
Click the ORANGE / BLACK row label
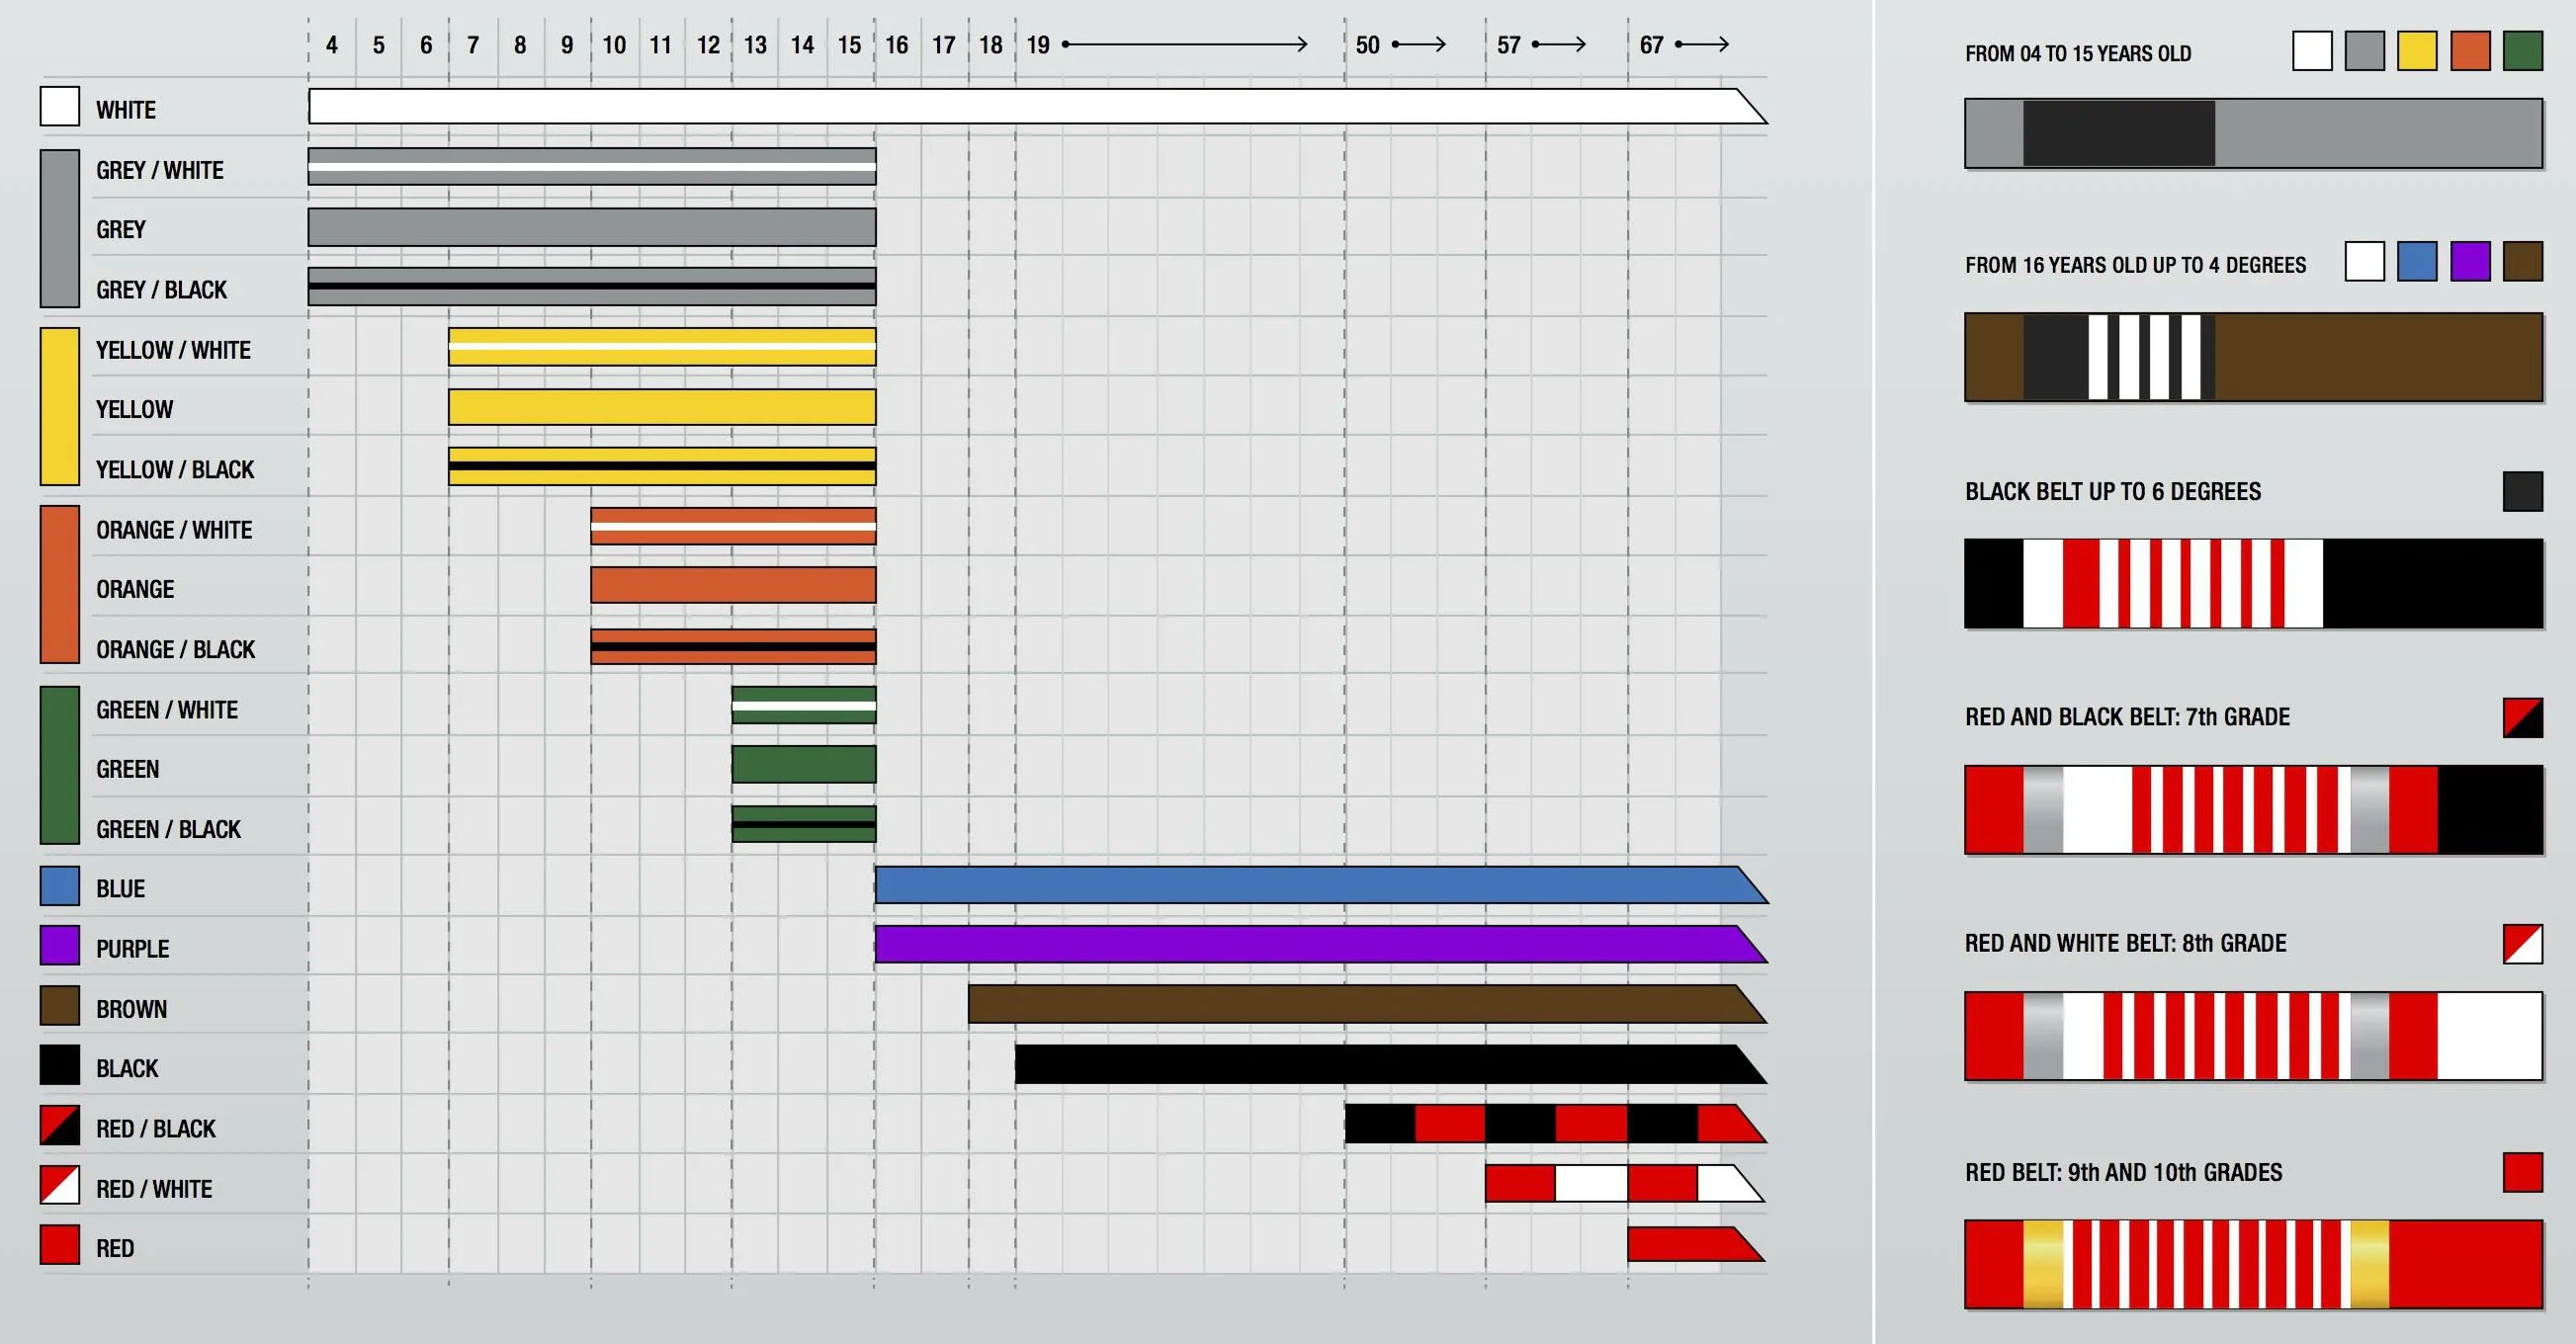(x=176, y=650)
